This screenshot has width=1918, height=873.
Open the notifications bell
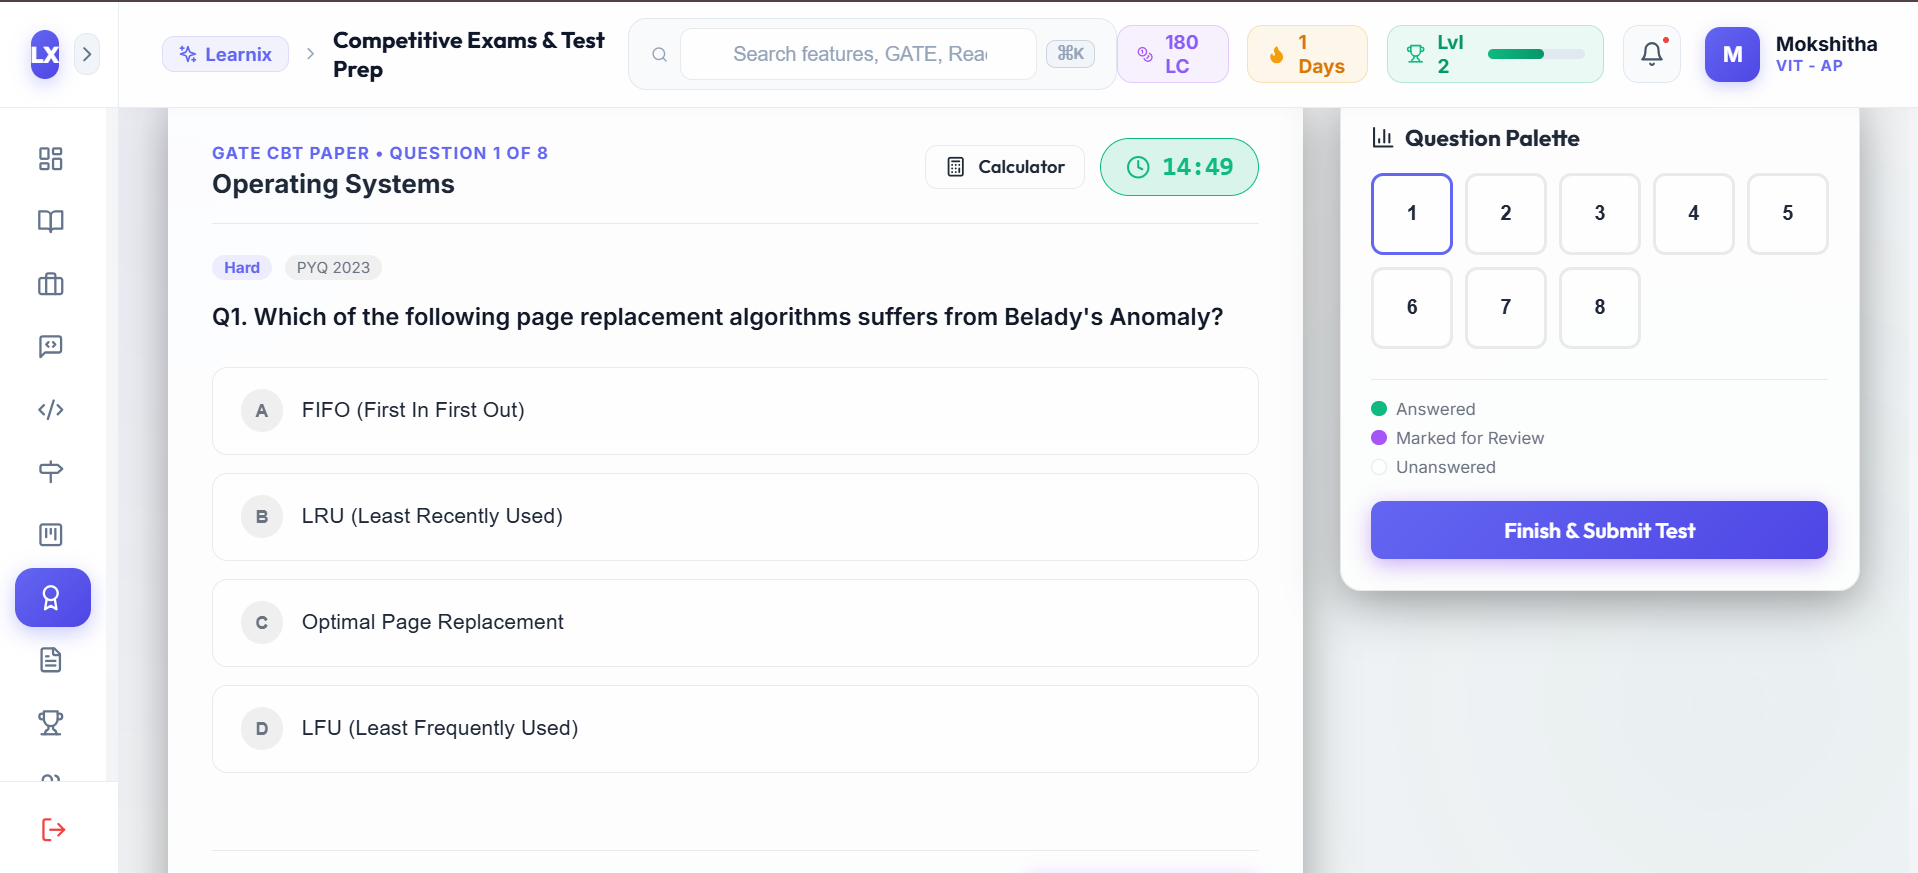coord(1652,54)
